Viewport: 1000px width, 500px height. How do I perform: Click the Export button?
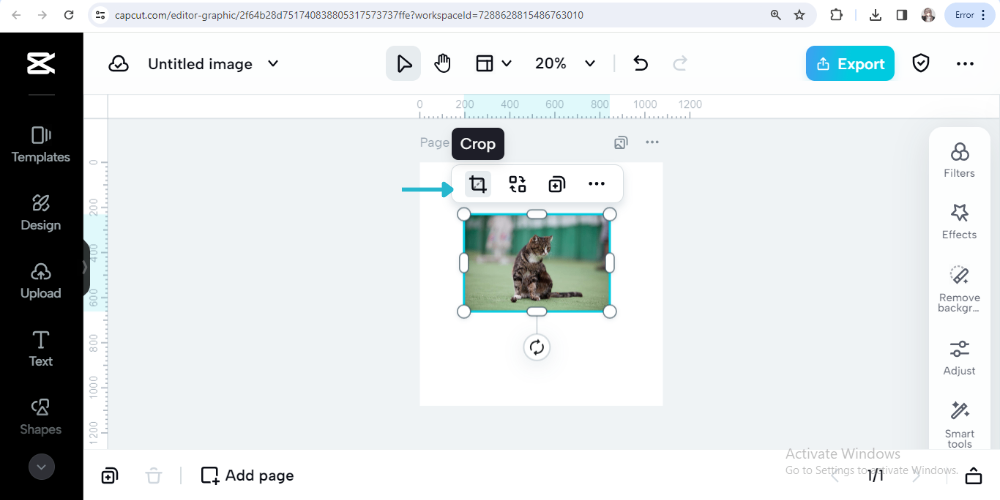[850, 63]
